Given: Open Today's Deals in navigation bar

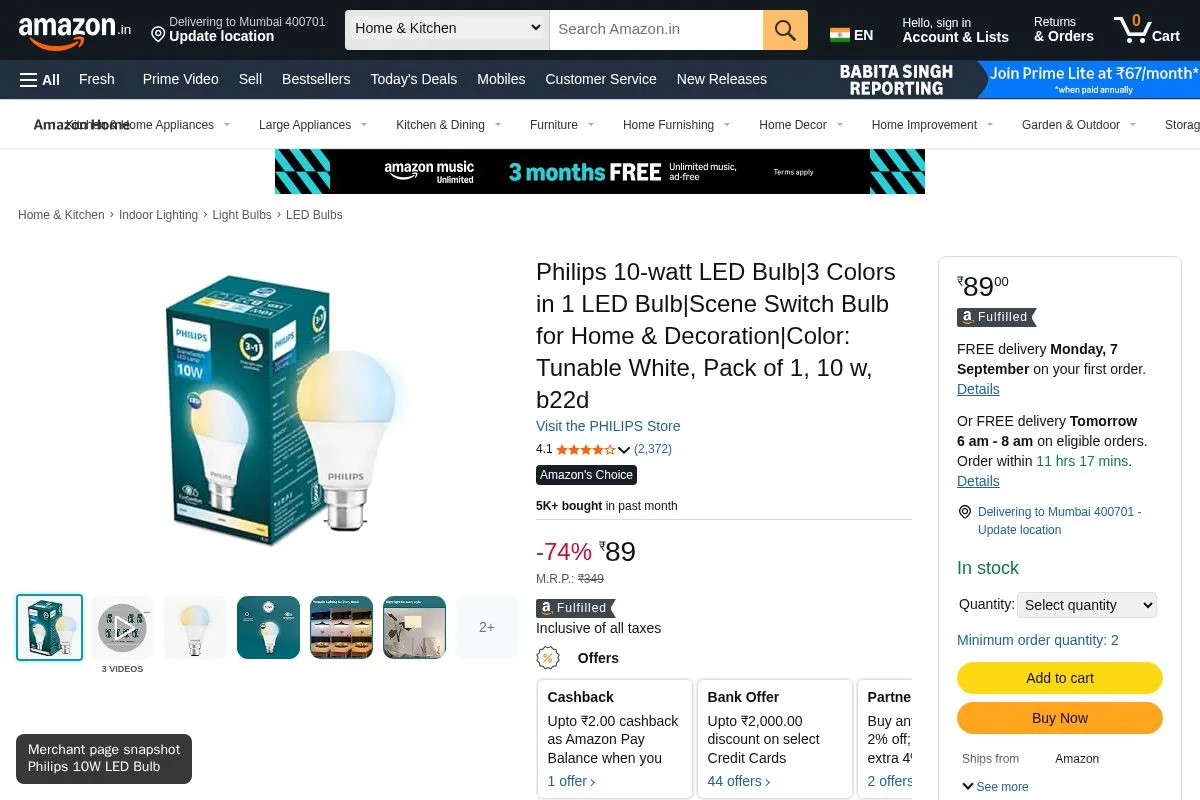Looking at the screenshot, I should point(414,79).
